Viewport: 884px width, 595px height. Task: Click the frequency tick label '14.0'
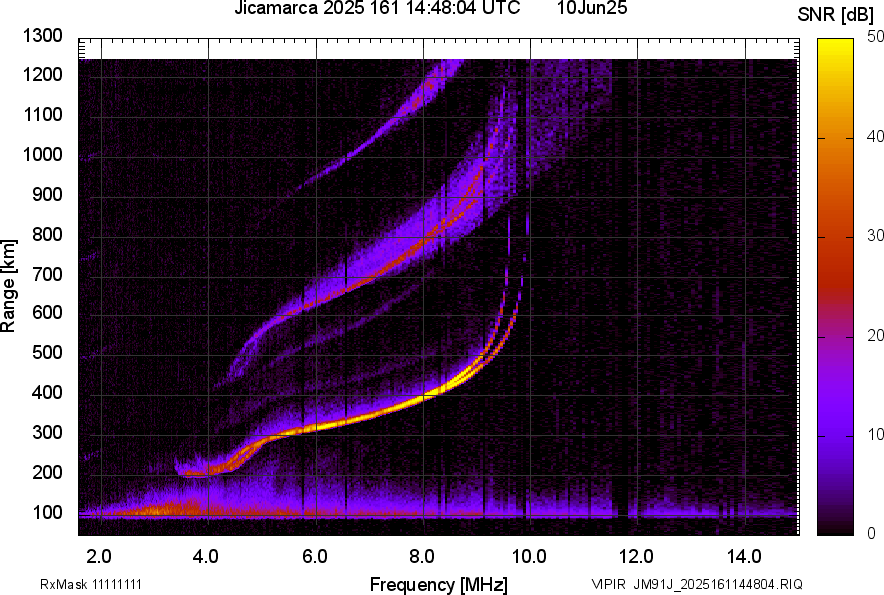tap(744, 557)
